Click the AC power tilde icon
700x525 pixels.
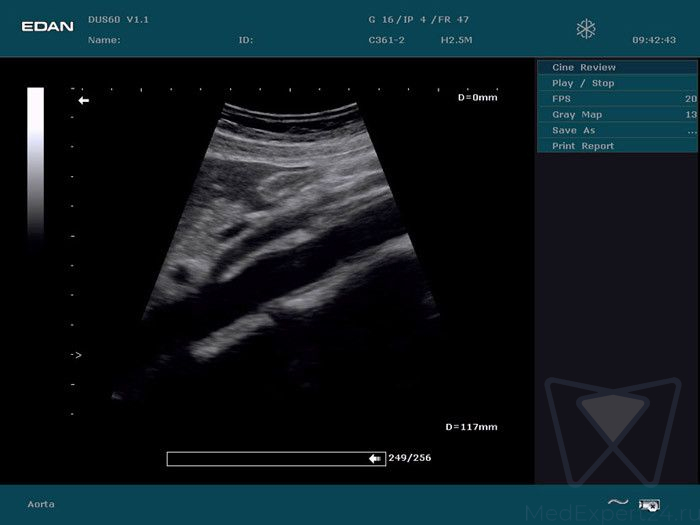click(x=618, y=502)
